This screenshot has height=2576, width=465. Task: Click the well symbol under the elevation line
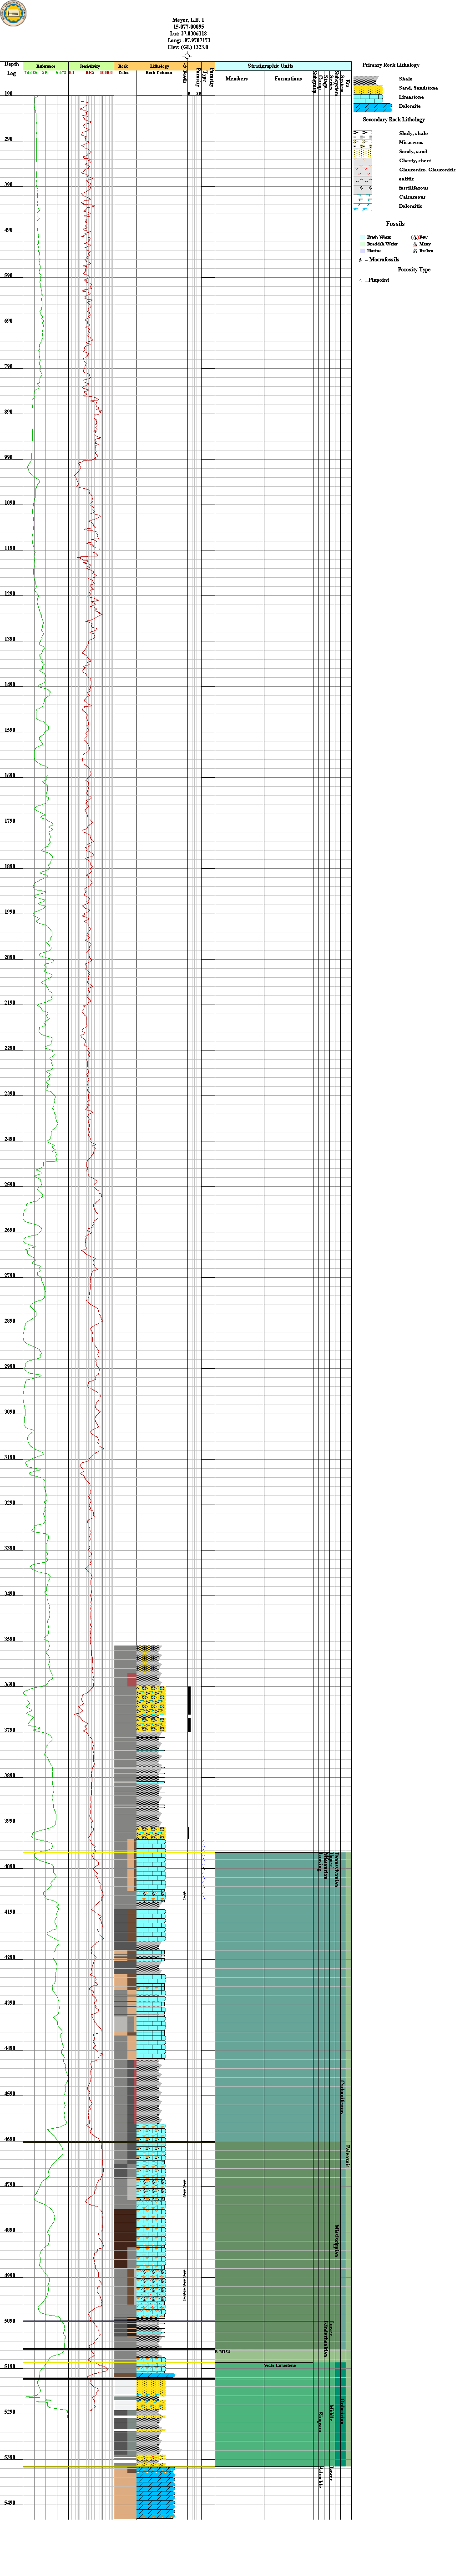pyautogui.click(x=187, y=55)
